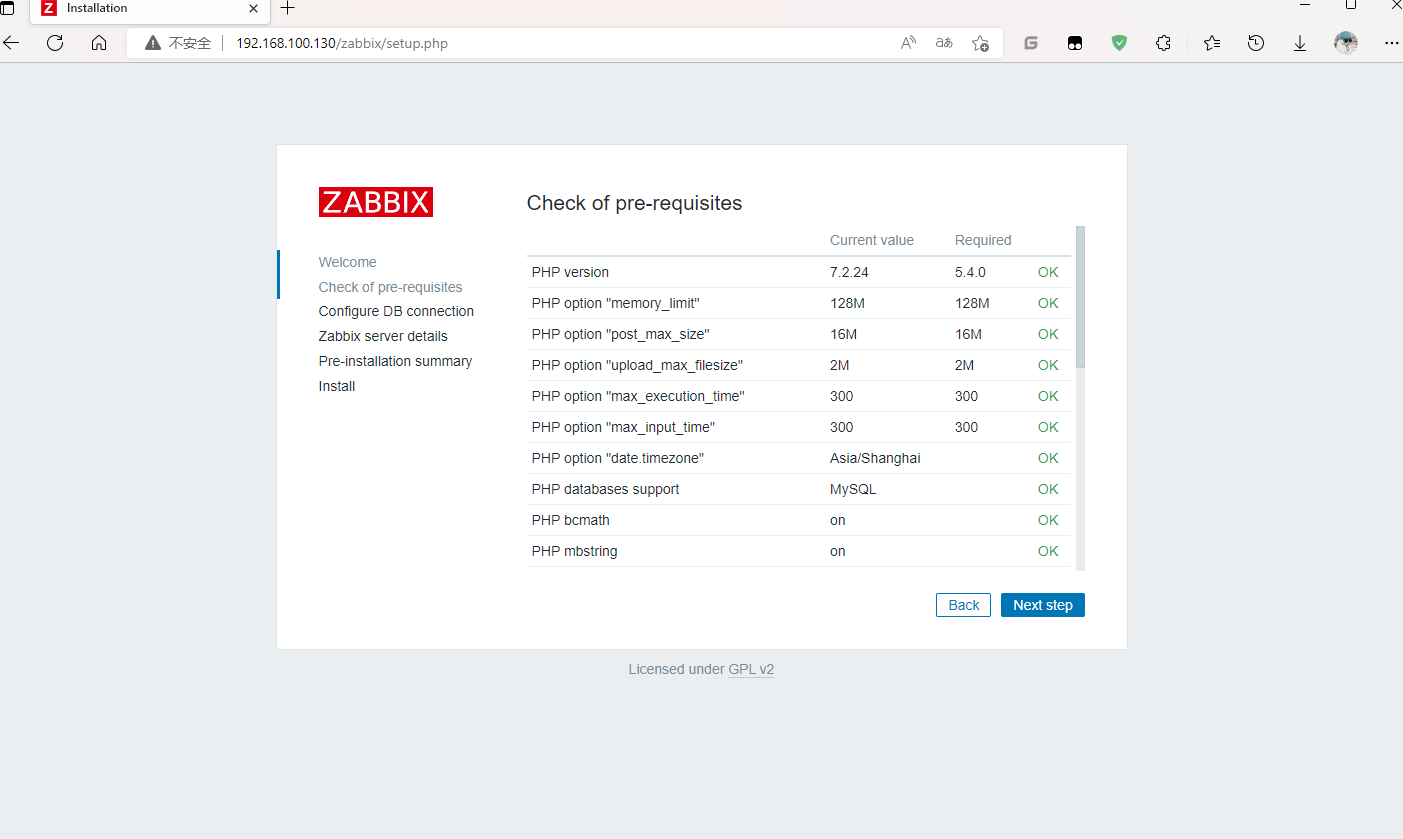Click OK status in PHP version row
The width and height of the screenshot is (1403, 839).
coord(1048,272)
